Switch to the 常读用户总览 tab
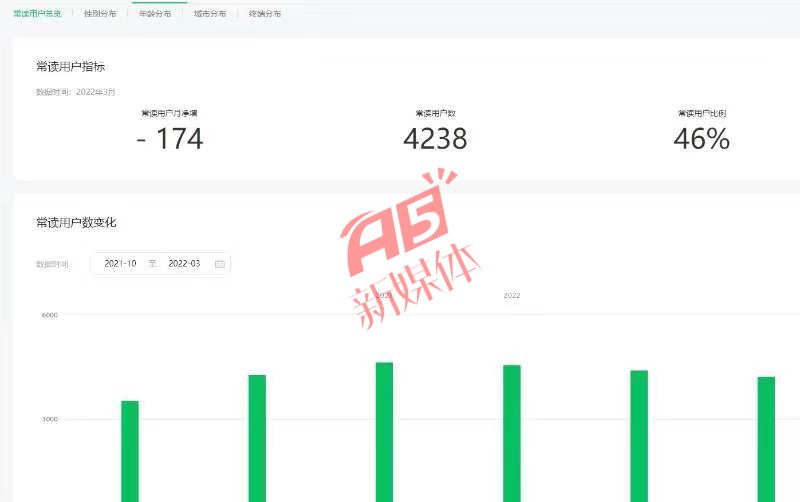The width and height of the screenshot is (800, 502). [x=37, y=13]
